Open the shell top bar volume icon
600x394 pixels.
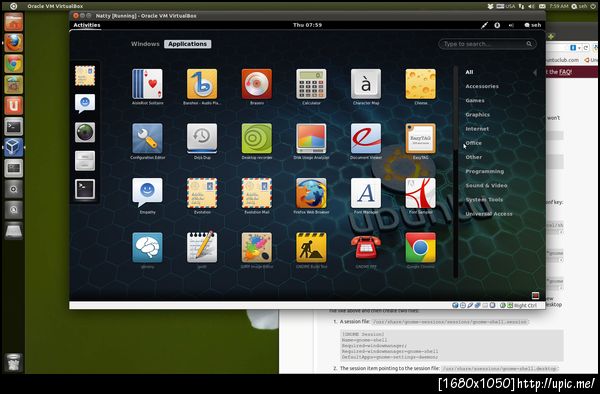(511, 25)
